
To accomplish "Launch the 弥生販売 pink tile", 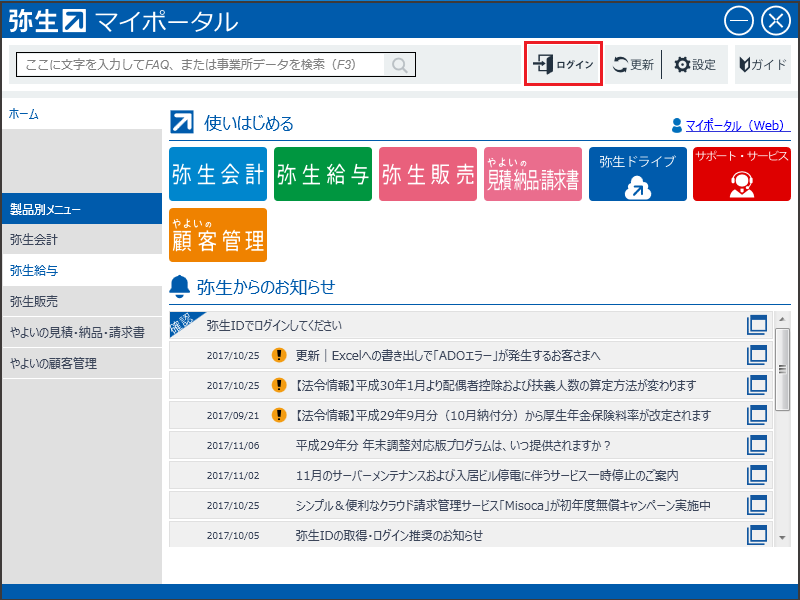I will coord(428,174).
